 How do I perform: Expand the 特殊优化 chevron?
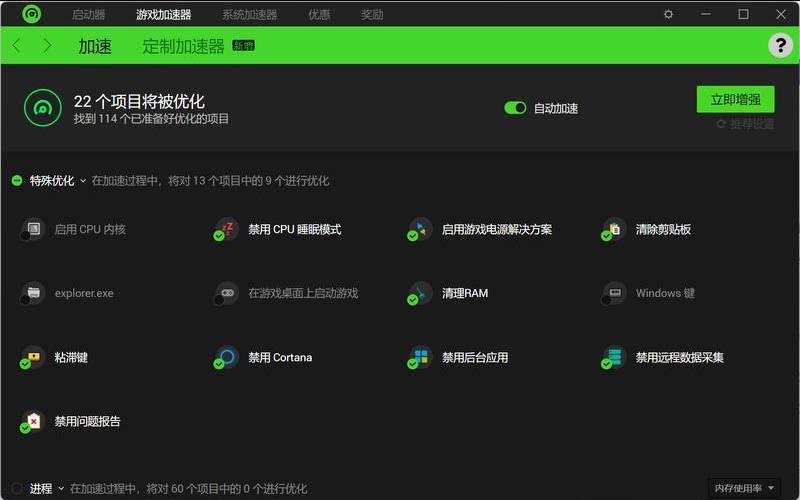click(83, 181)
